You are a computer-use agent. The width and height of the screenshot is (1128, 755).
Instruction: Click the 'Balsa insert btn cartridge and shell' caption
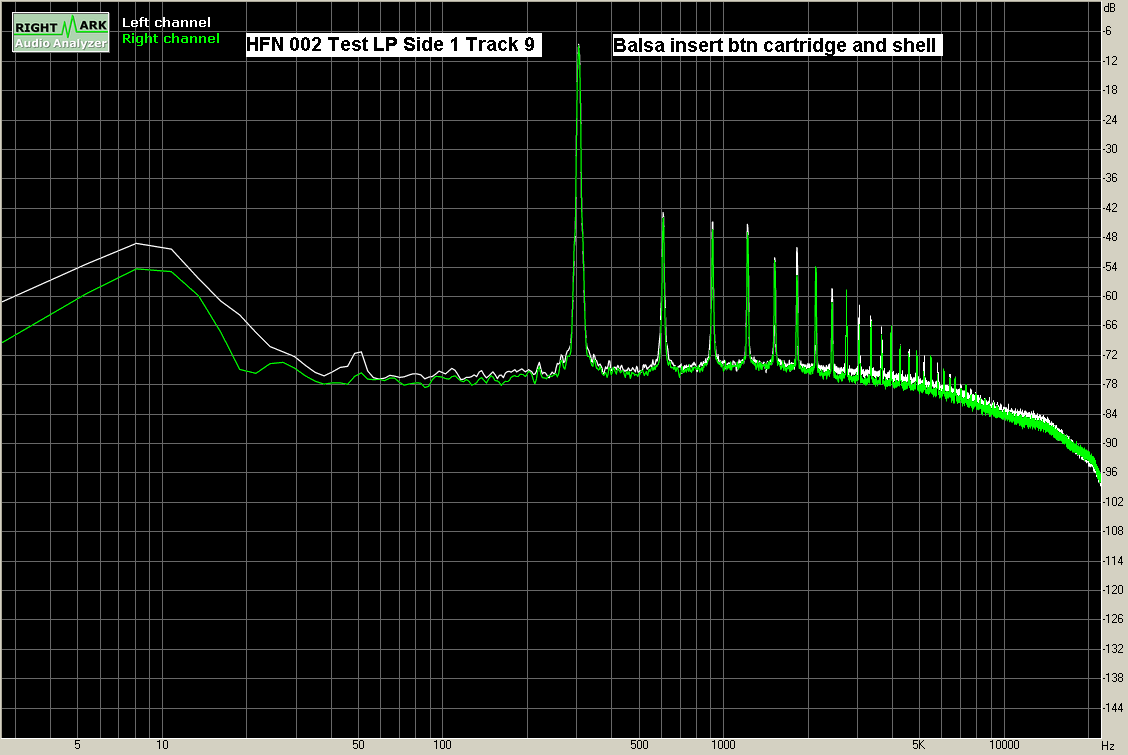pyautogui.click(x=775, y=45)
